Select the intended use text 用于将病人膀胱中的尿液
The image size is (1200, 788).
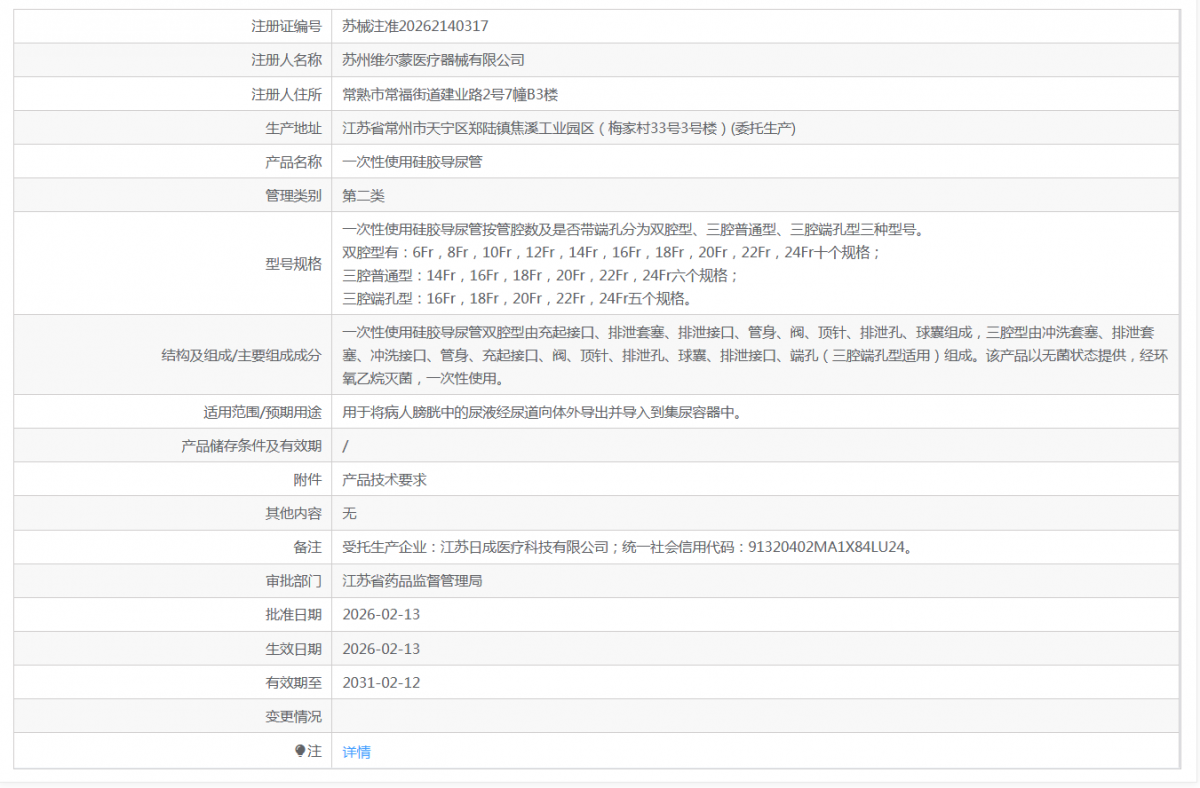(x=541, y=412)
